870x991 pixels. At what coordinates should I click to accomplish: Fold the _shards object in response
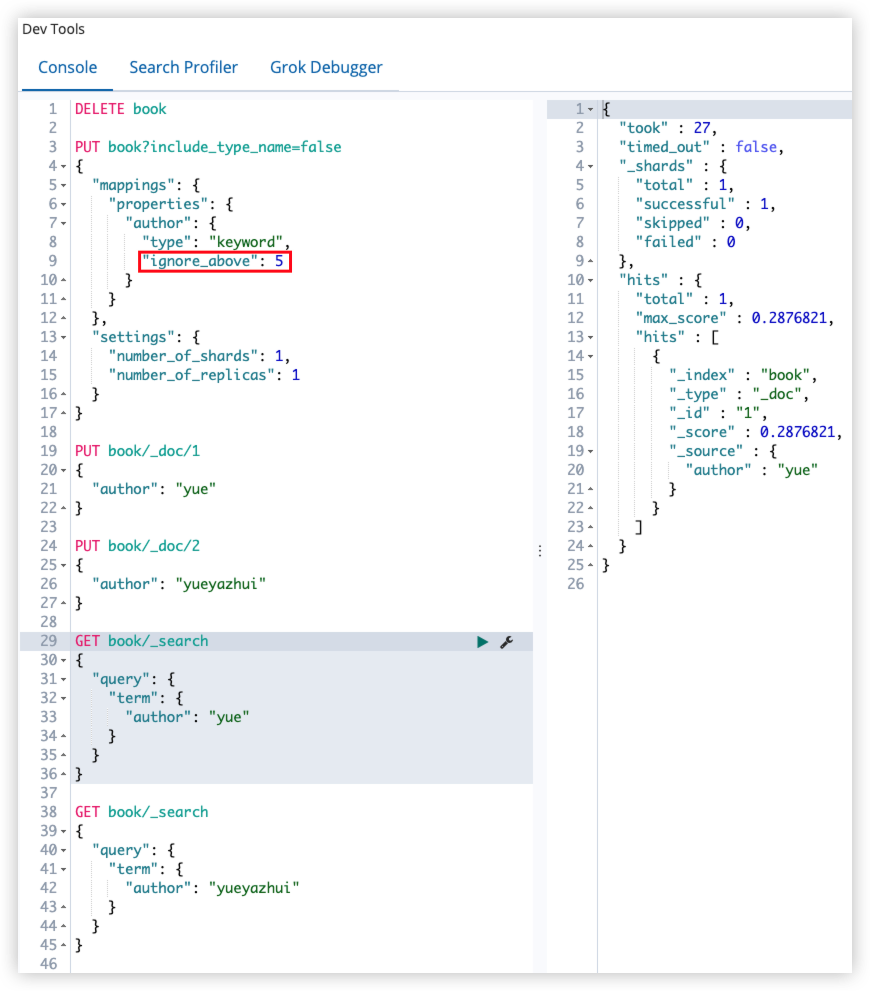pyautogui.click(x=591, y=167)
